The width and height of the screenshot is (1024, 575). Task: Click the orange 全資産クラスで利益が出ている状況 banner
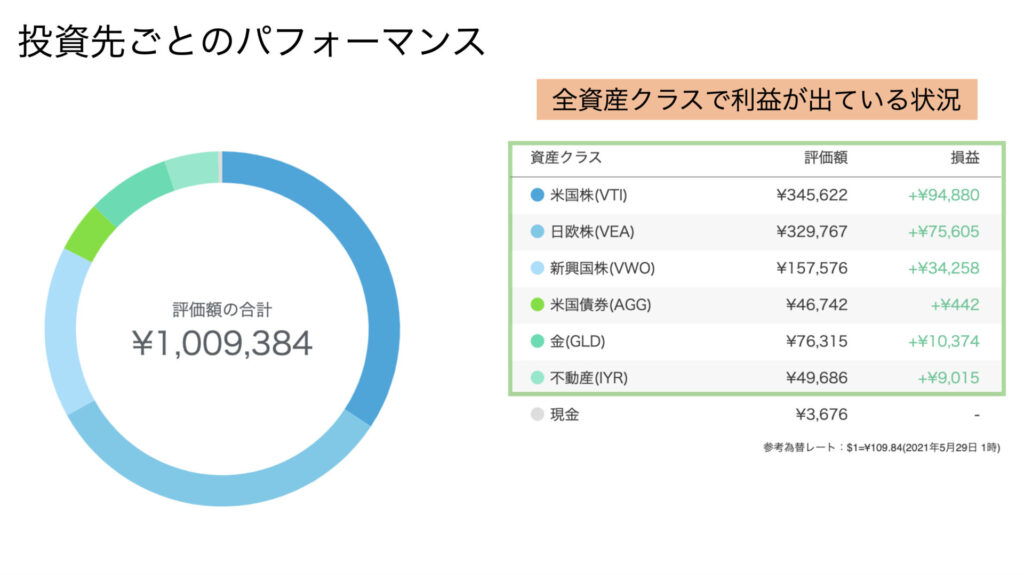pyautogui.click(x=756, y=100)
